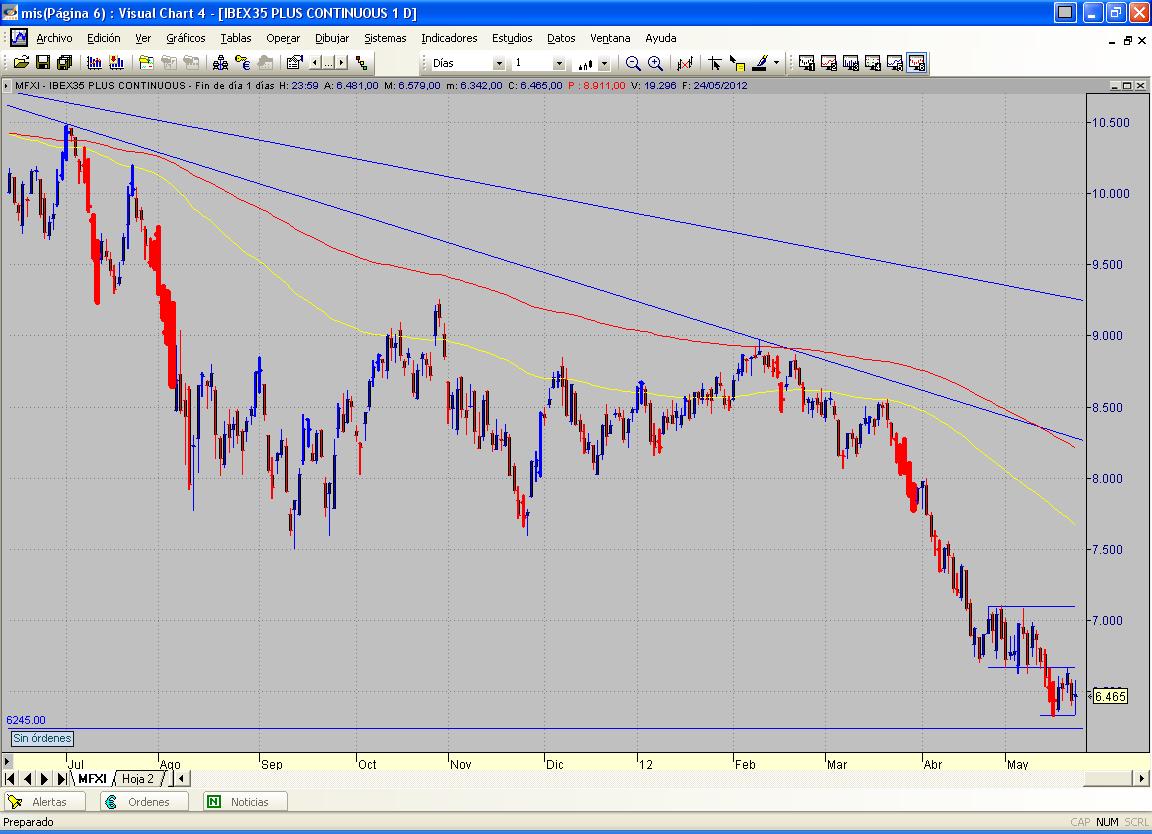Switch to workspace page 1 icon
Viewport: 1152px width, 834px height.
click(x=806, y=63)
